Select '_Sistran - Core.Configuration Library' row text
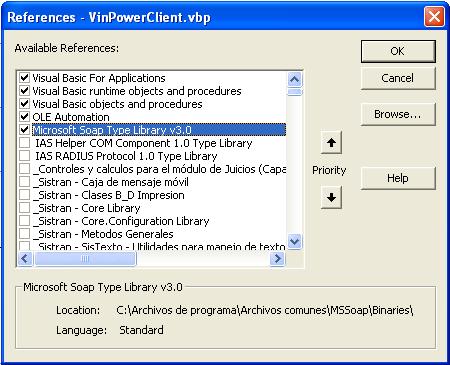 (x=121, y=221)
